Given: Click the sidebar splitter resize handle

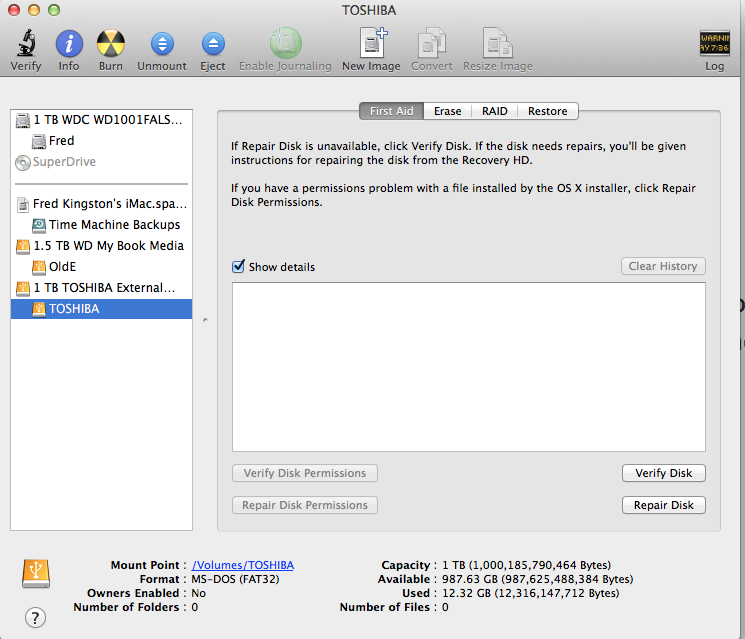Looking at the screenshot, I should coord(205,320).
